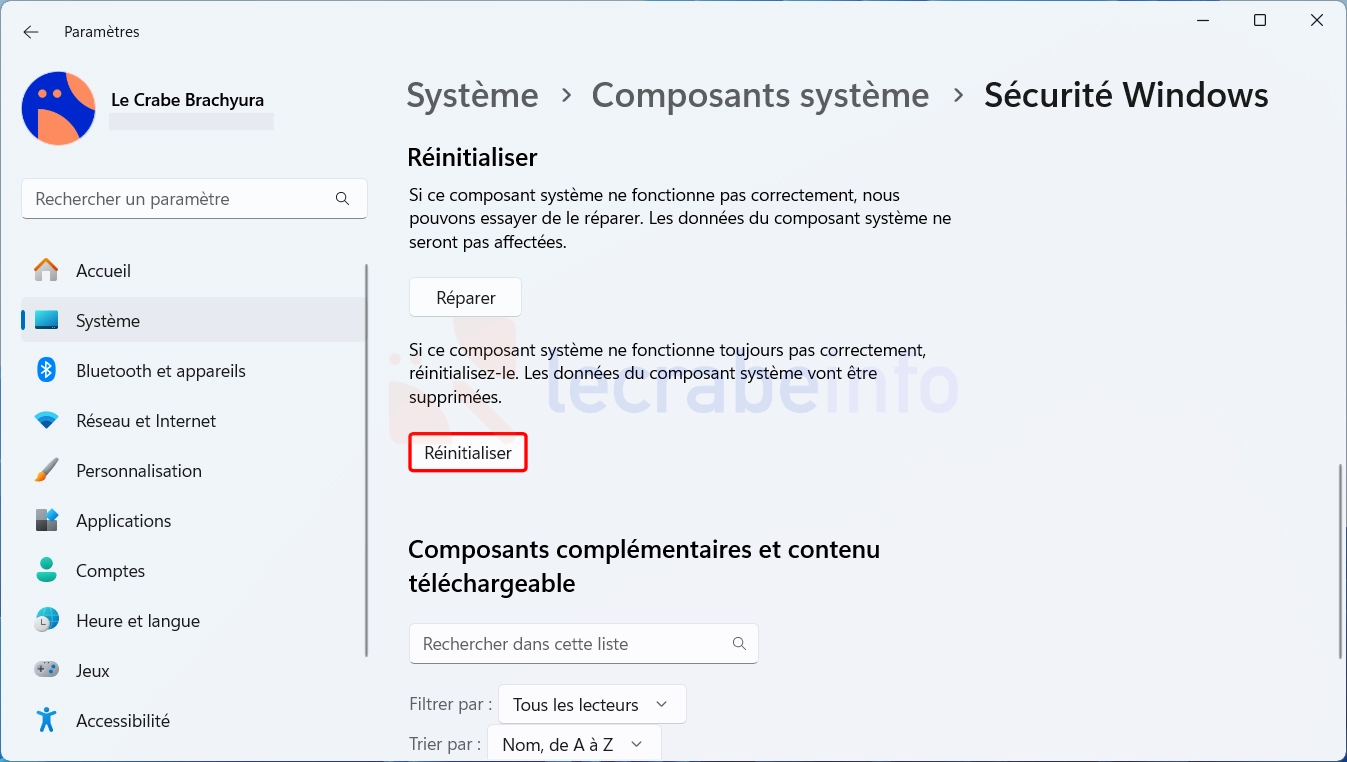Image resolution: width=1347 pixels, height=762 pixels.
Task: Click the Réparer button
Action: (466, 298)
